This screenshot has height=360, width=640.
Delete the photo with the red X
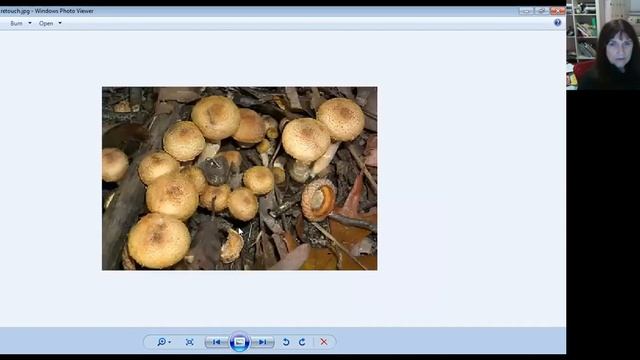pos(324,342)
